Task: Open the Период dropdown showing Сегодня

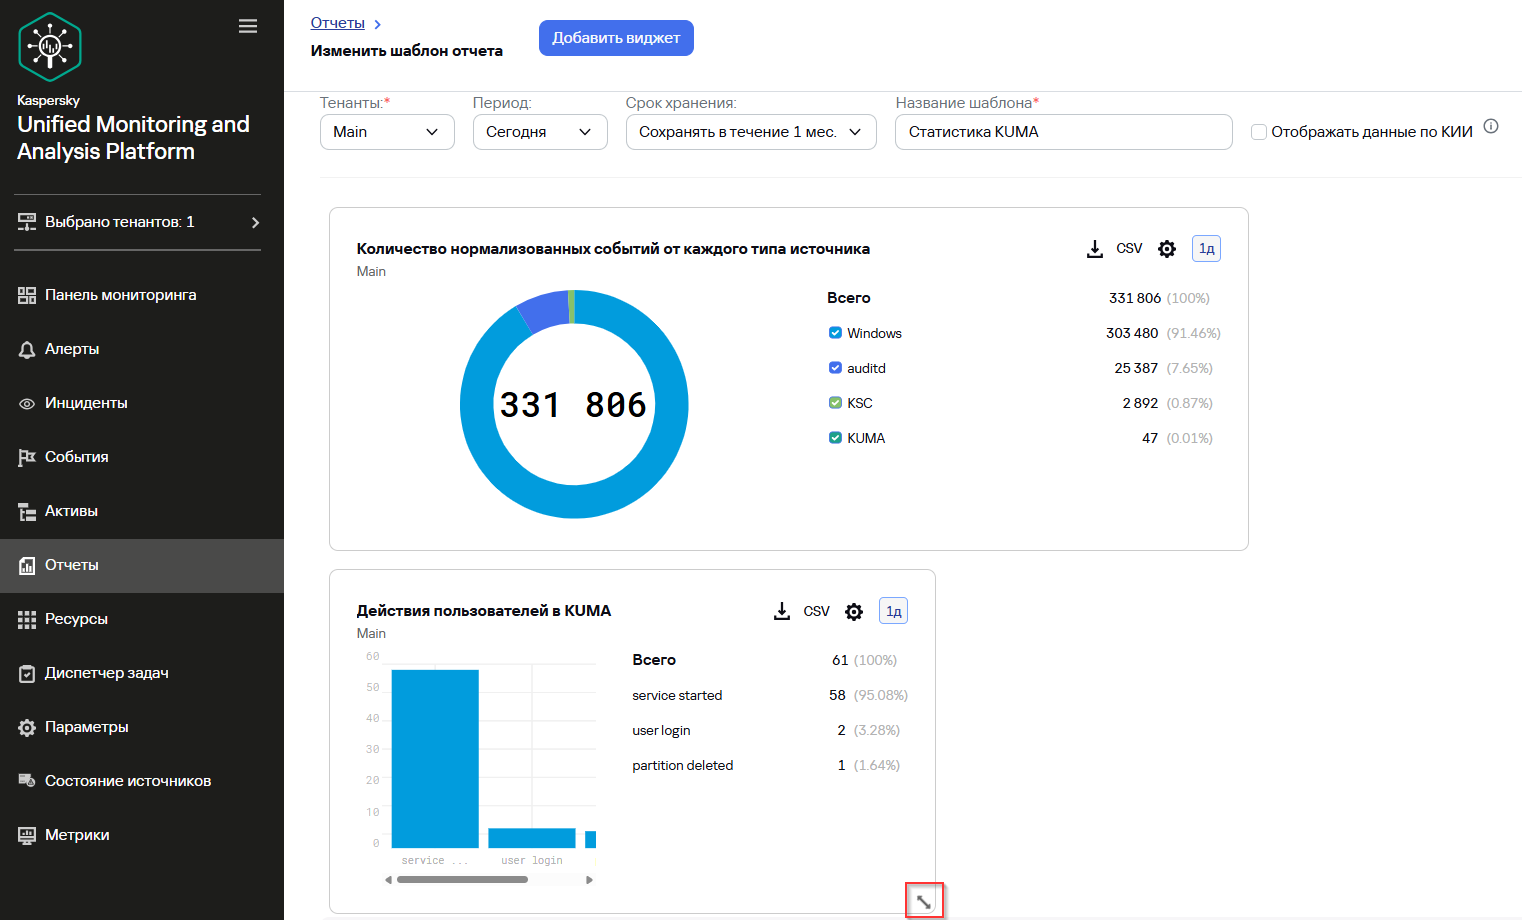Action: pos(540,132)
